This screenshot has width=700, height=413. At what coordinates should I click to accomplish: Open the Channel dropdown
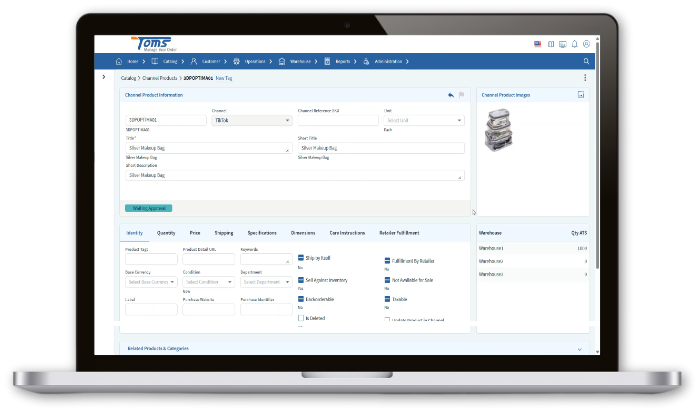click(251, 120)
